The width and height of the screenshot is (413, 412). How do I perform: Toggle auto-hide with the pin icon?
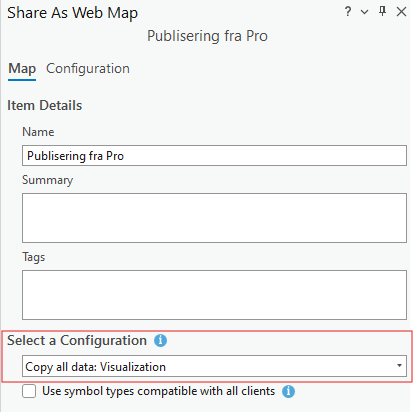[x=382, y=11]
